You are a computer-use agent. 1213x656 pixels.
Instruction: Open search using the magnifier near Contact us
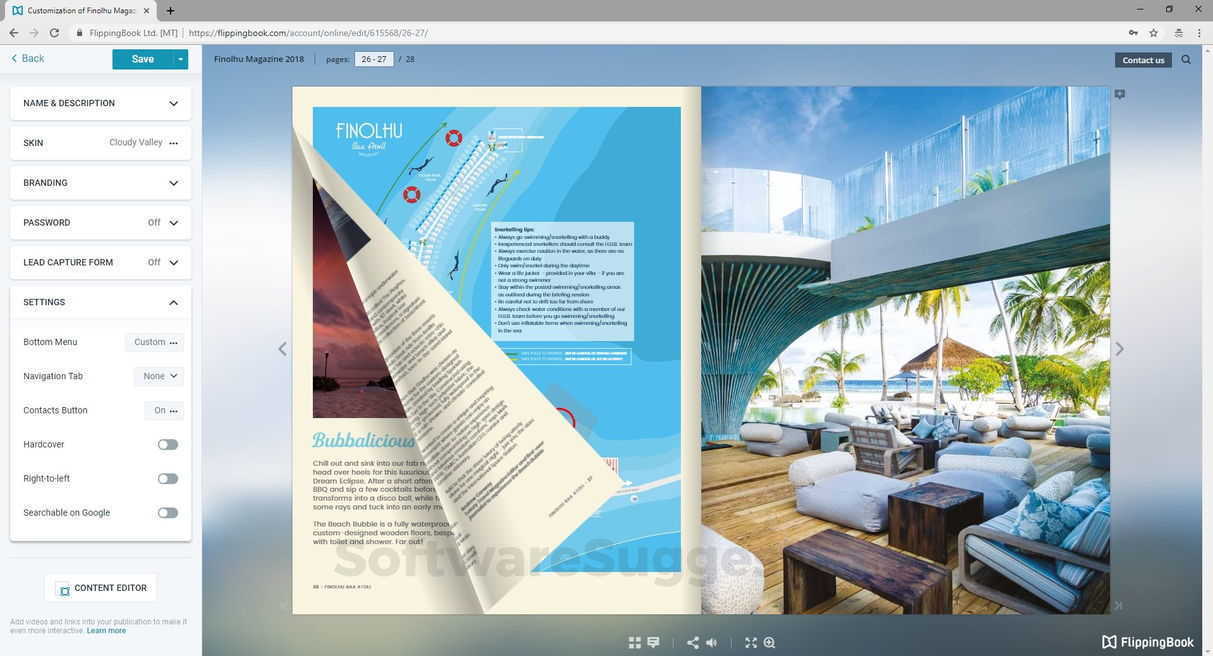pyautogui.click(x=1186, y=59)
